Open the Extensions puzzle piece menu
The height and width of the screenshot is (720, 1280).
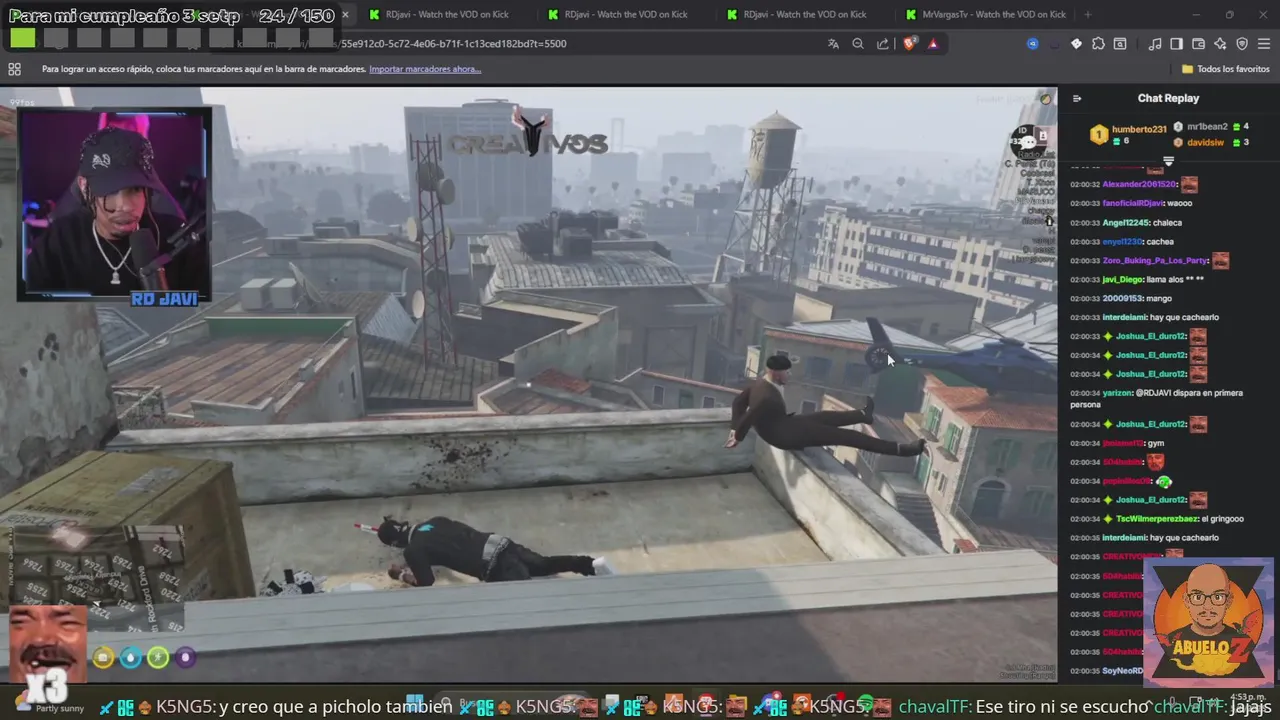pyautogui.click(x=1098, y=44)
